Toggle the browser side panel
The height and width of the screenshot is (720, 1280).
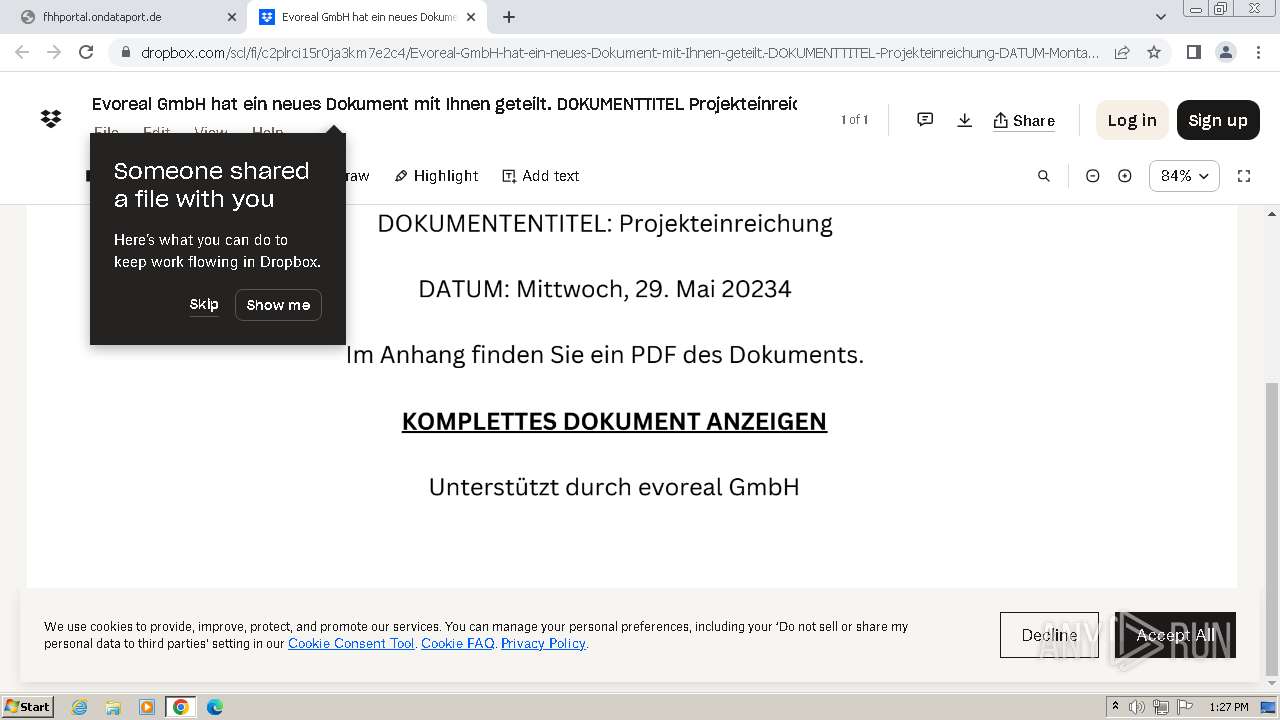[x=1193, y=52]
